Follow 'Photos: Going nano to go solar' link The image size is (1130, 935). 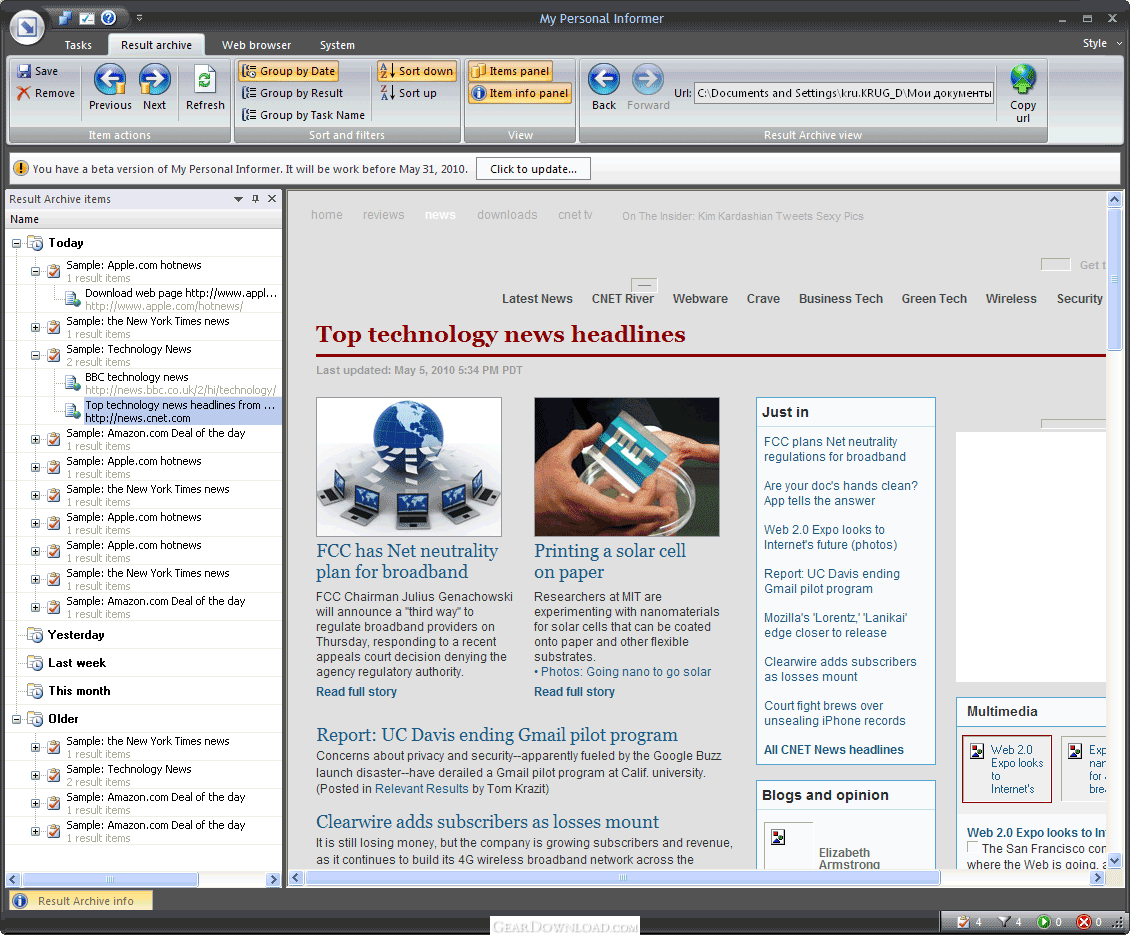626,672
